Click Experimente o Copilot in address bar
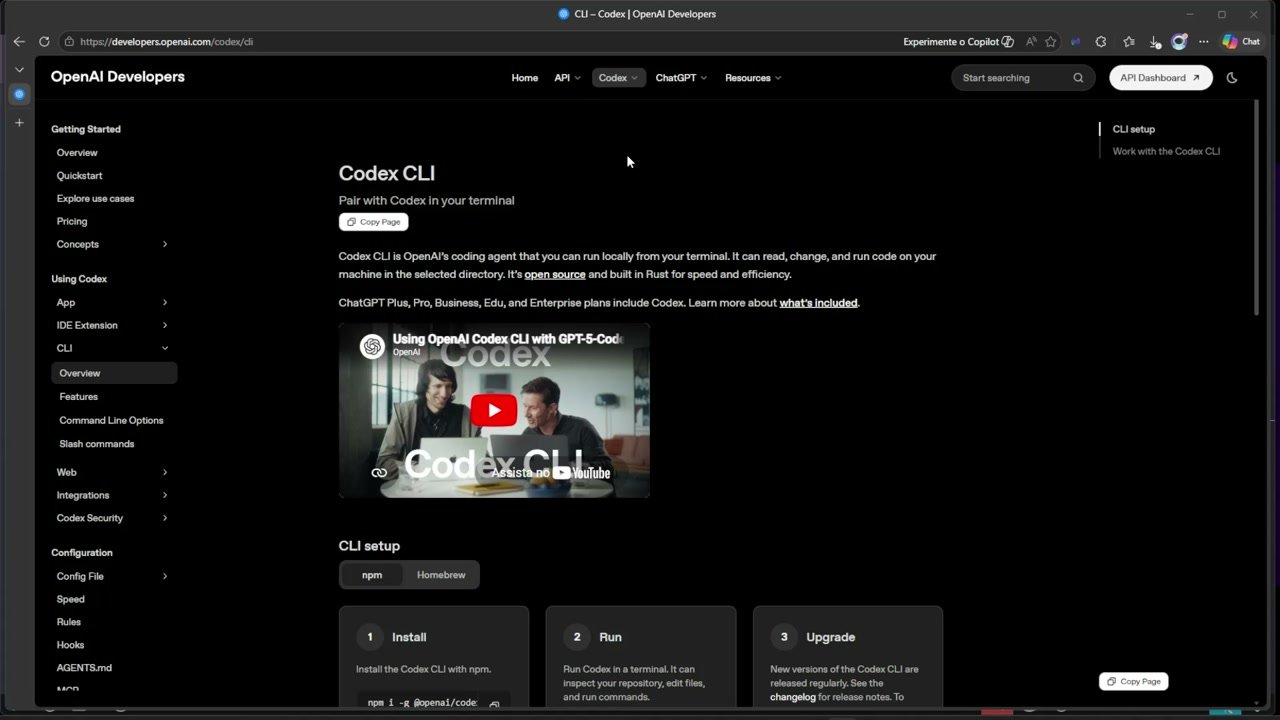The width and height of the screenshot is (1280, 720). [958, 42]
